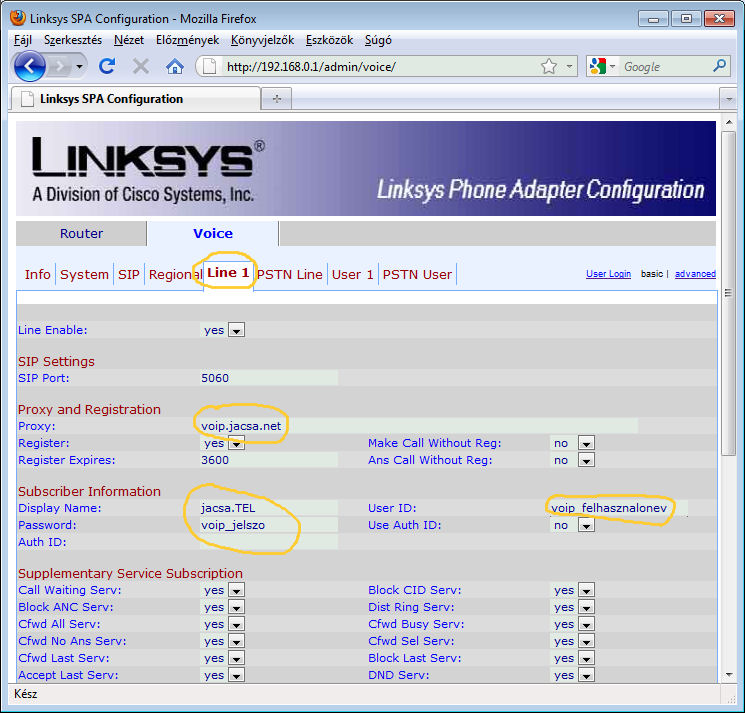Open the User 1 sub-tab
Image resolution: width=745 pixels, height=713 pixels.
click(x=353, y=274)
